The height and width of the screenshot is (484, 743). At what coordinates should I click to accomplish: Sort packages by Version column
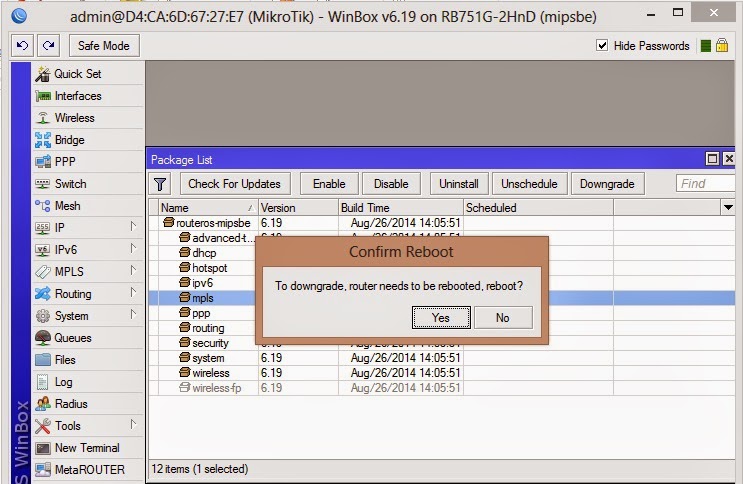coord(298,208)
